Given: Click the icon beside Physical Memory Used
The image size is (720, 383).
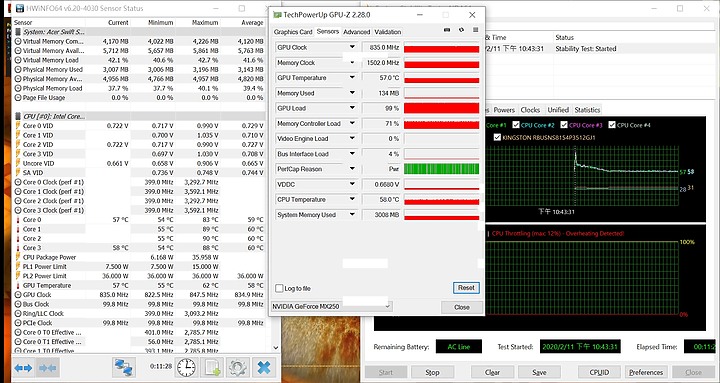Looking at the screenshot, I should coord(18,69).
